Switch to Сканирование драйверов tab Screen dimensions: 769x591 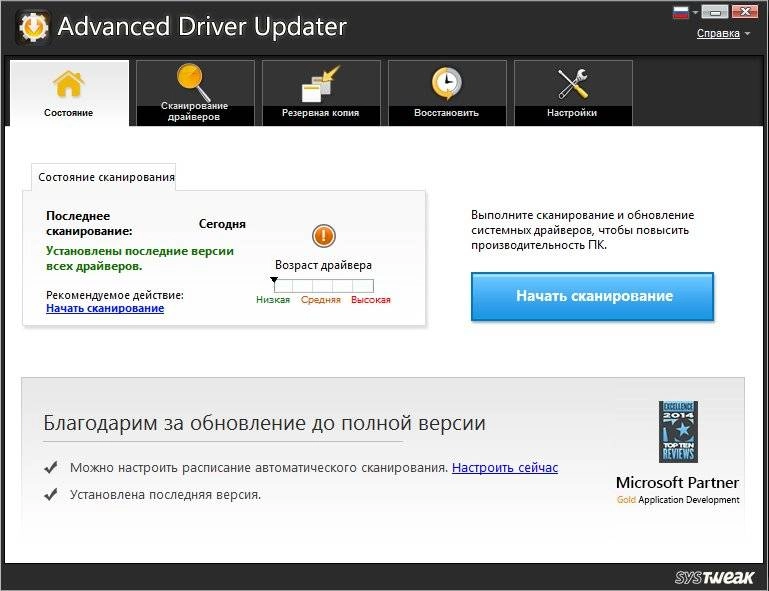point(195,93)
